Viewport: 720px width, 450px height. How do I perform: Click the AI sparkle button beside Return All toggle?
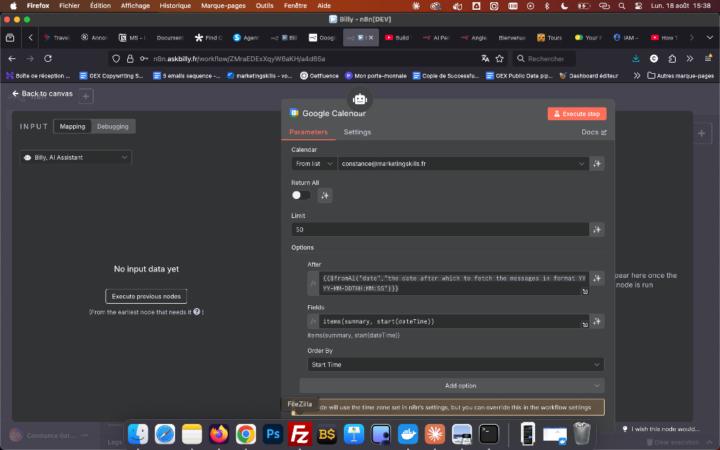point(325,196)
